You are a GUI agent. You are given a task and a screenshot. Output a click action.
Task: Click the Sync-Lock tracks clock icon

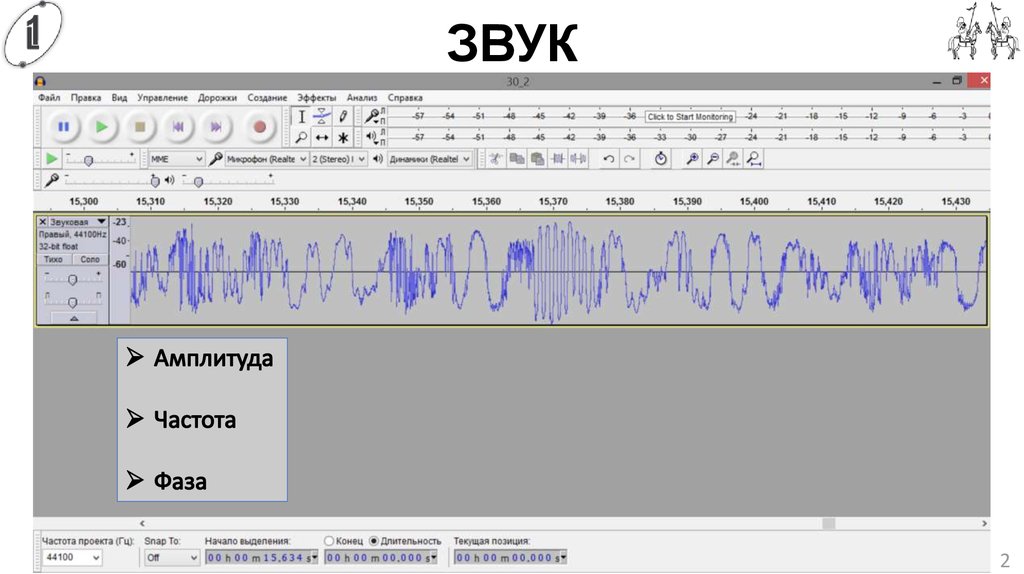pyautogui.click(x=660, y=159)
